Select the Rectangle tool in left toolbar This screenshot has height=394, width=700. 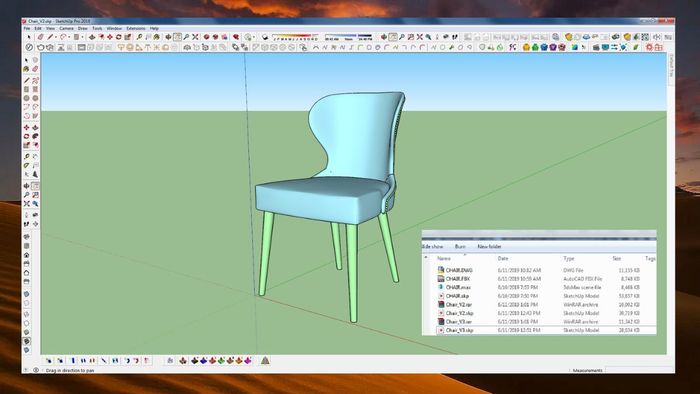[26, 89]
